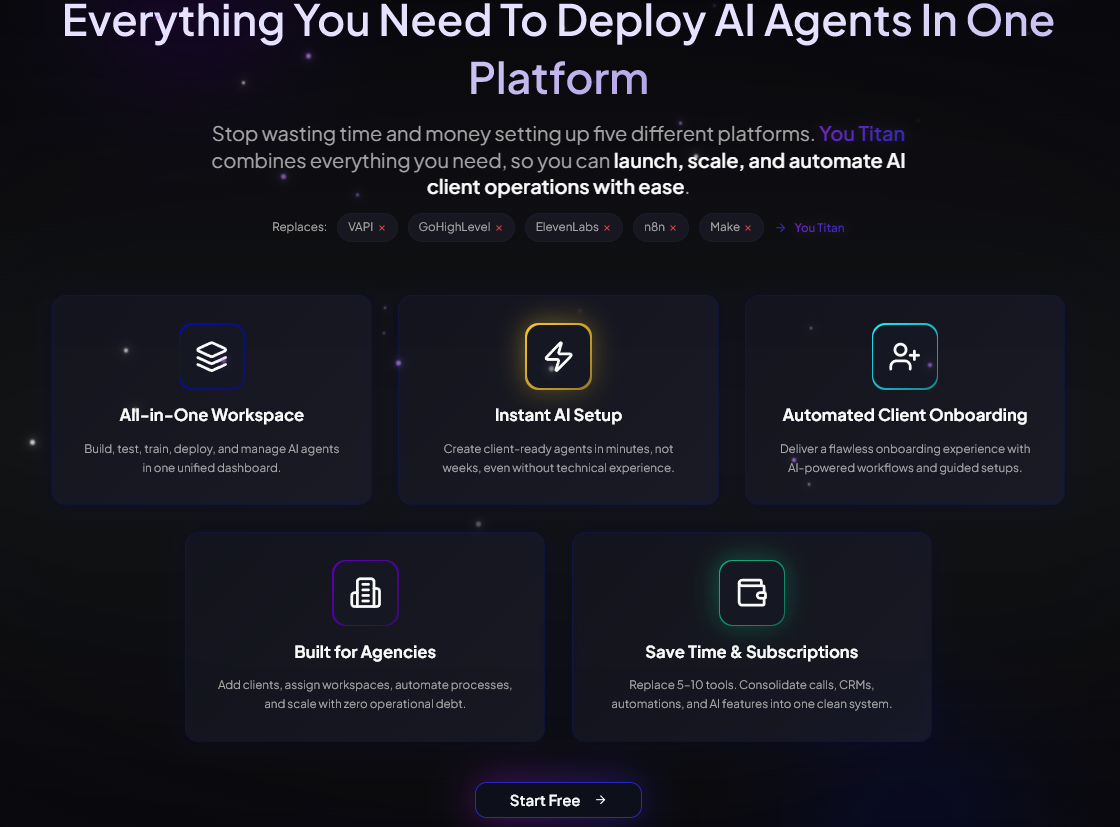1120x827 pixels.
Task: Dismiss the GoHighLevel chip with its ×
Action: pyautogui.click(x=498, y=227)
